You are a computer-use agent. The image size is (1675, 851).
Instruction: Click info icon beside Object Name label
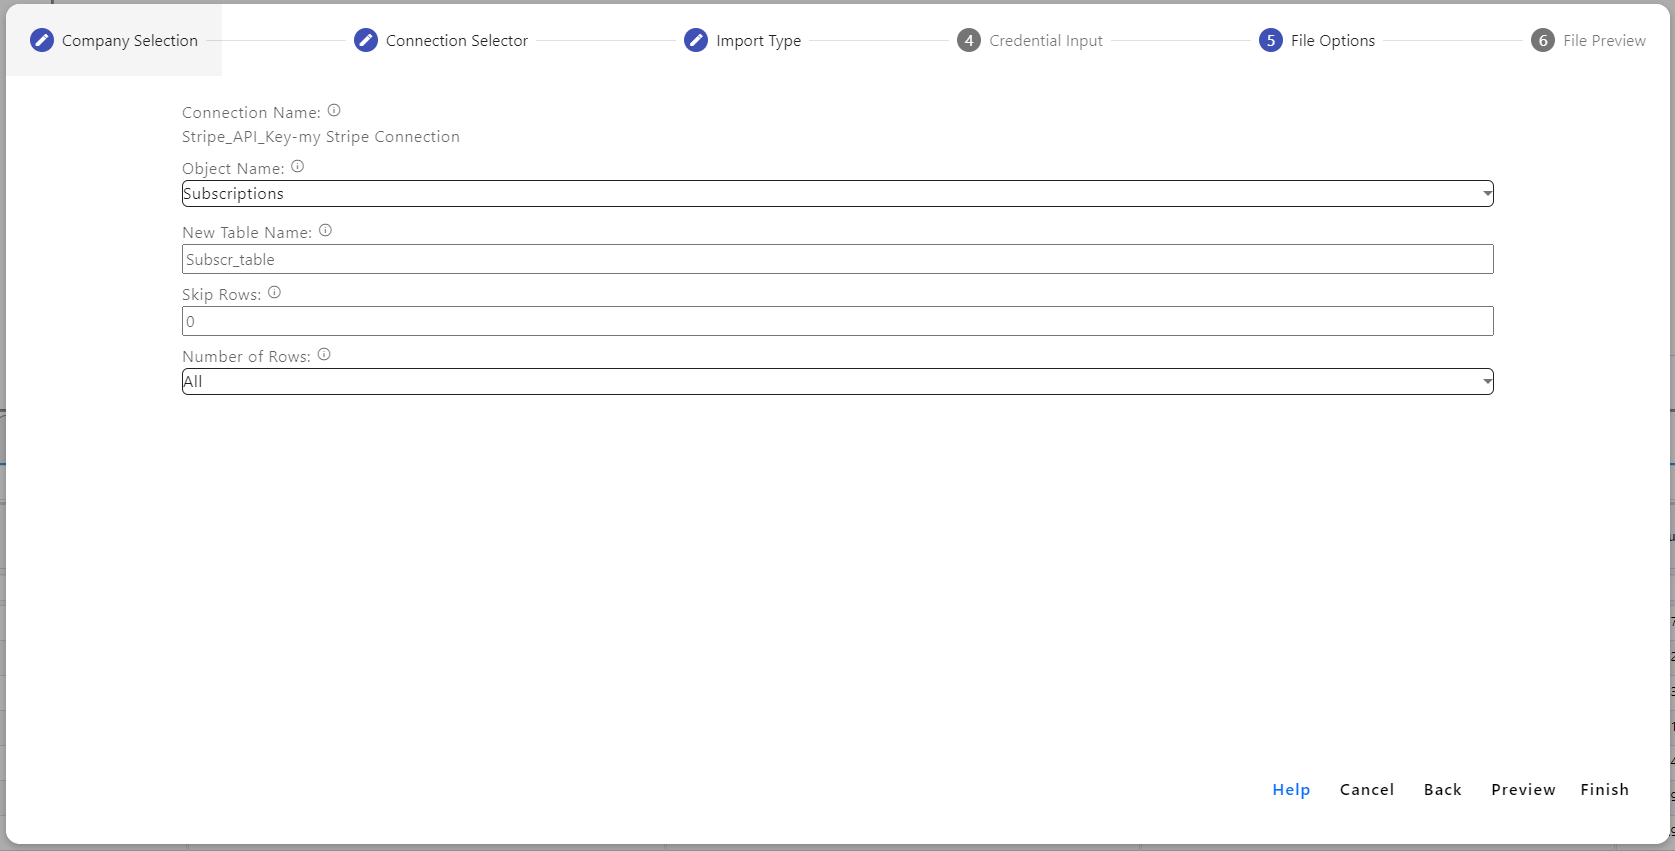pos(298,167)
